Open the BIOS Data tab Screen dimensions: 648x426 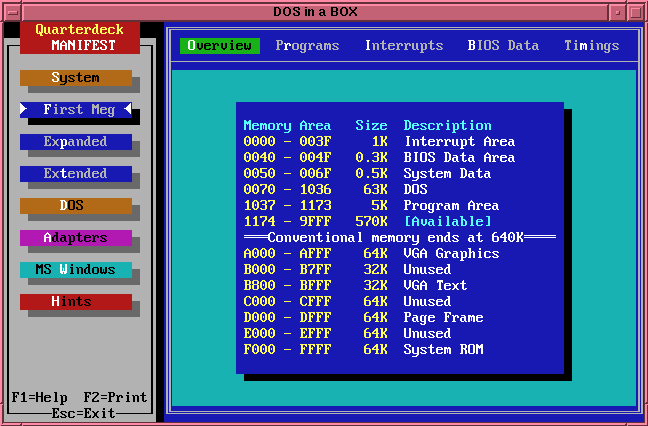pyautogui.click(x=503, y=45)
